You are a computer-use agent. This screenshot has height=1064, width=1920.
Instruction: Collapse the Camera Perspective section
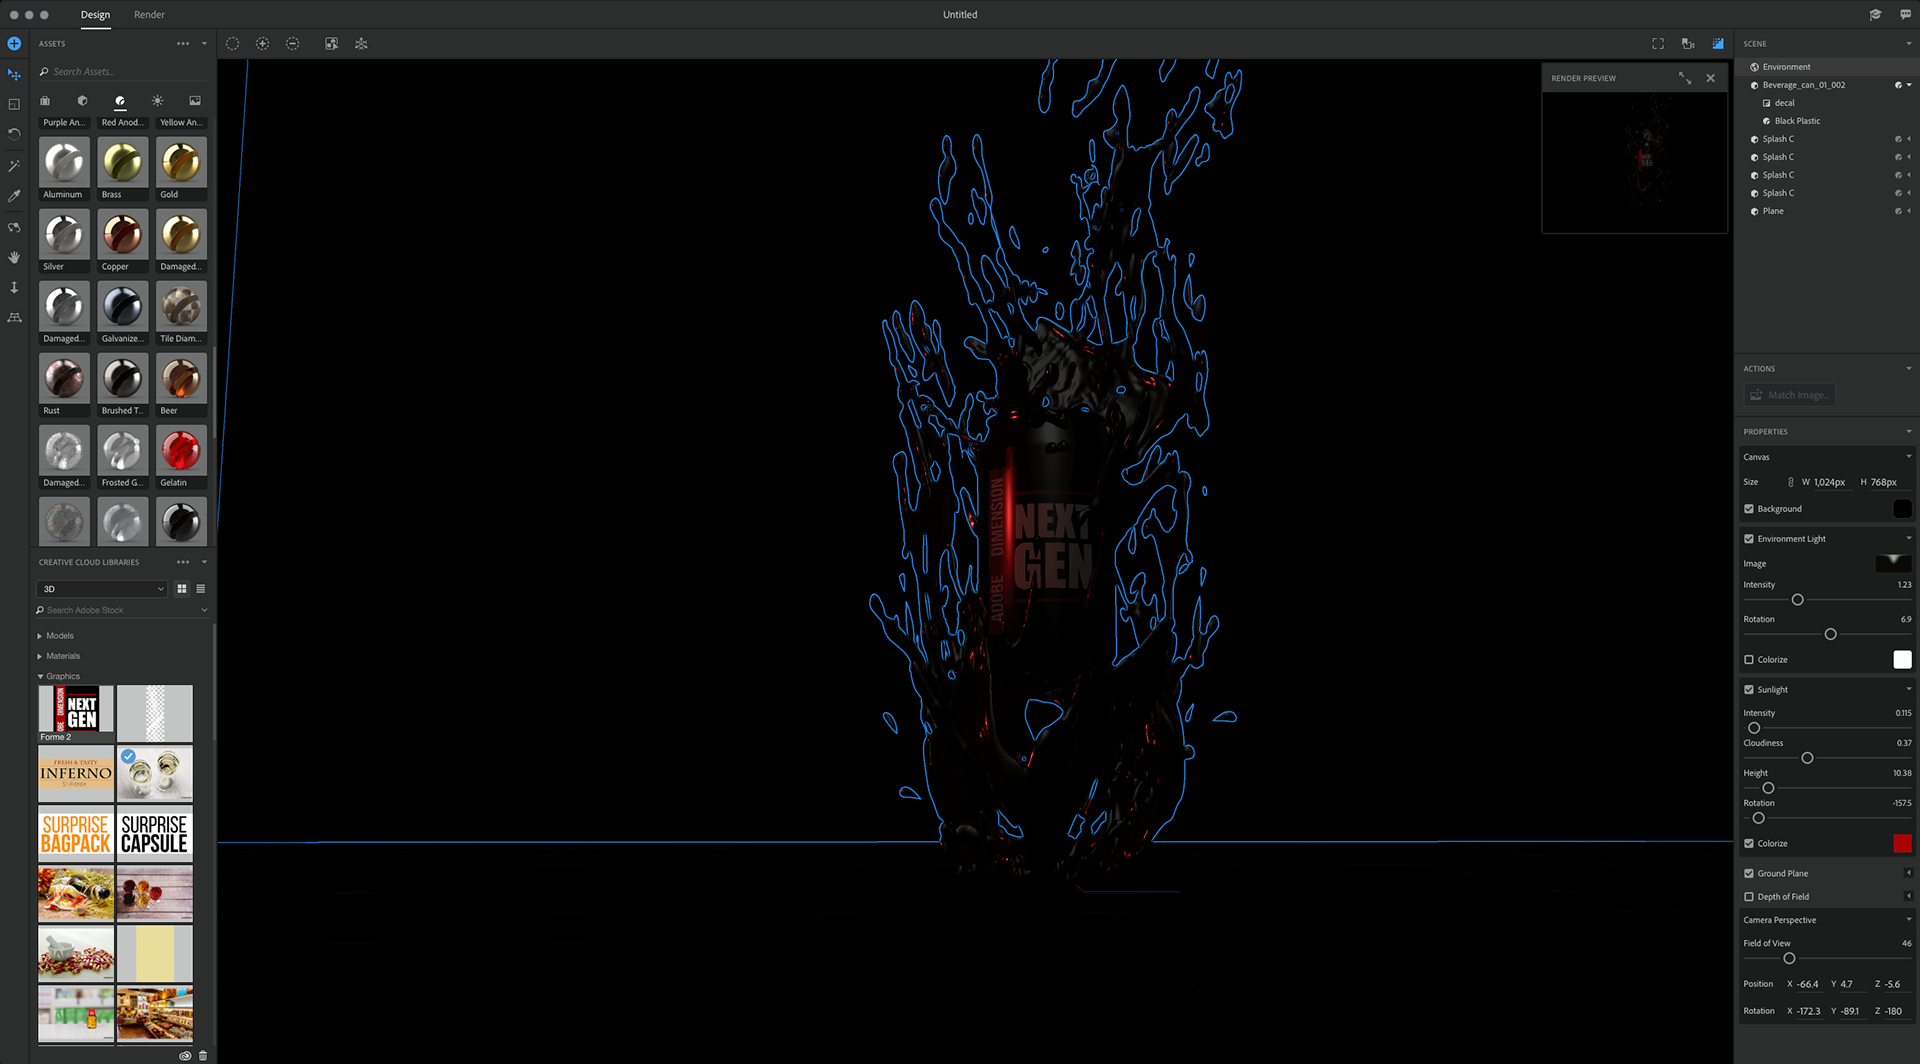1909,920
